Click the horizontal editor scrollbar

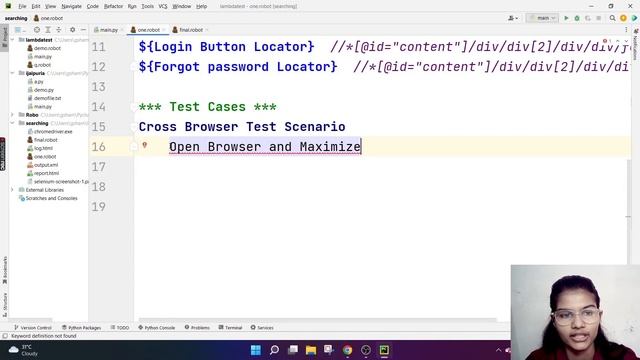[318, 320]
